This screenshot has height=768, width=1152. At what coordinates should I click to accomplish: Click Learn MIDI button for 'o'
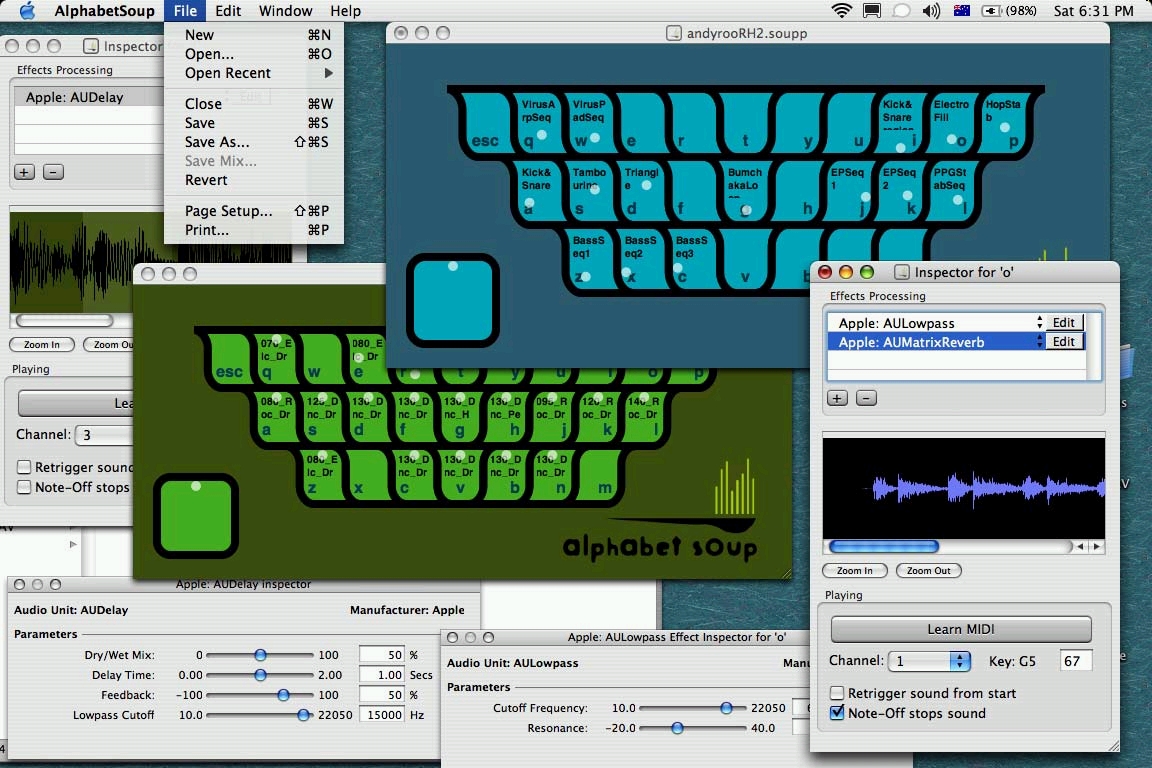click(x=961, y=629)
